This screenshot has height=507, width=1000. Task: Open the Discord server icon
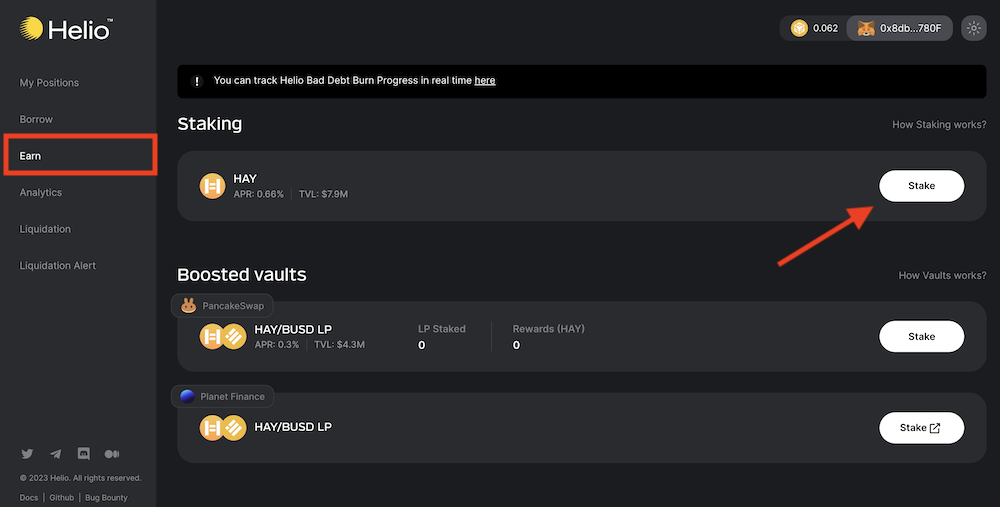84,454
